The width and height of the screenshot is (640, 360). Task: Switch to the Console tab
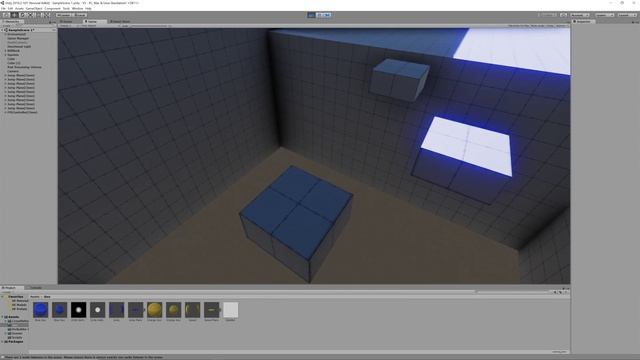point(36,288)
